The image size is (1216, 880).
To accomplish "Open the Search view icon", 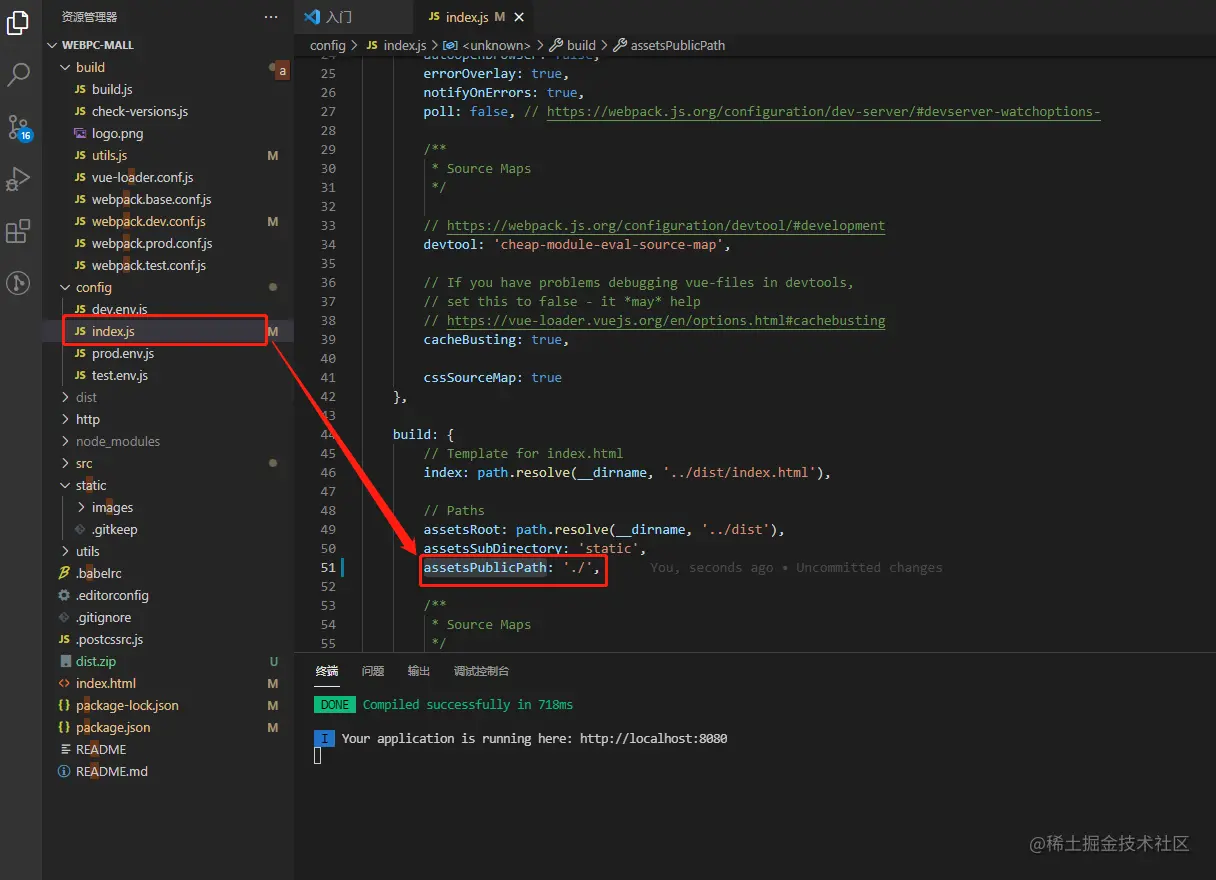I will (x=18, y=75).
